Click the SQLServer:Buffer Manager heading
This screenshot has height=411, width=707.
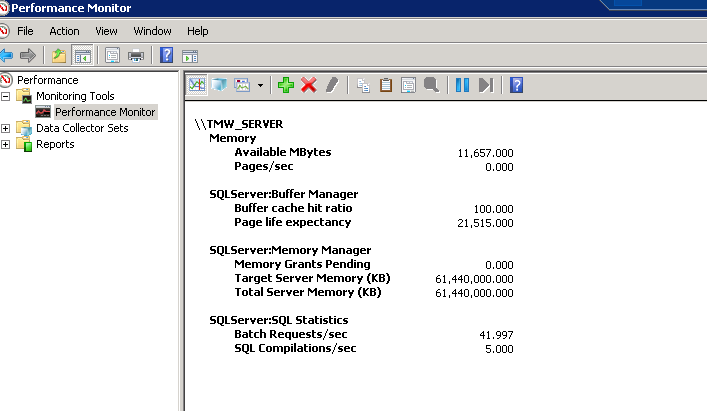[284, 194]
